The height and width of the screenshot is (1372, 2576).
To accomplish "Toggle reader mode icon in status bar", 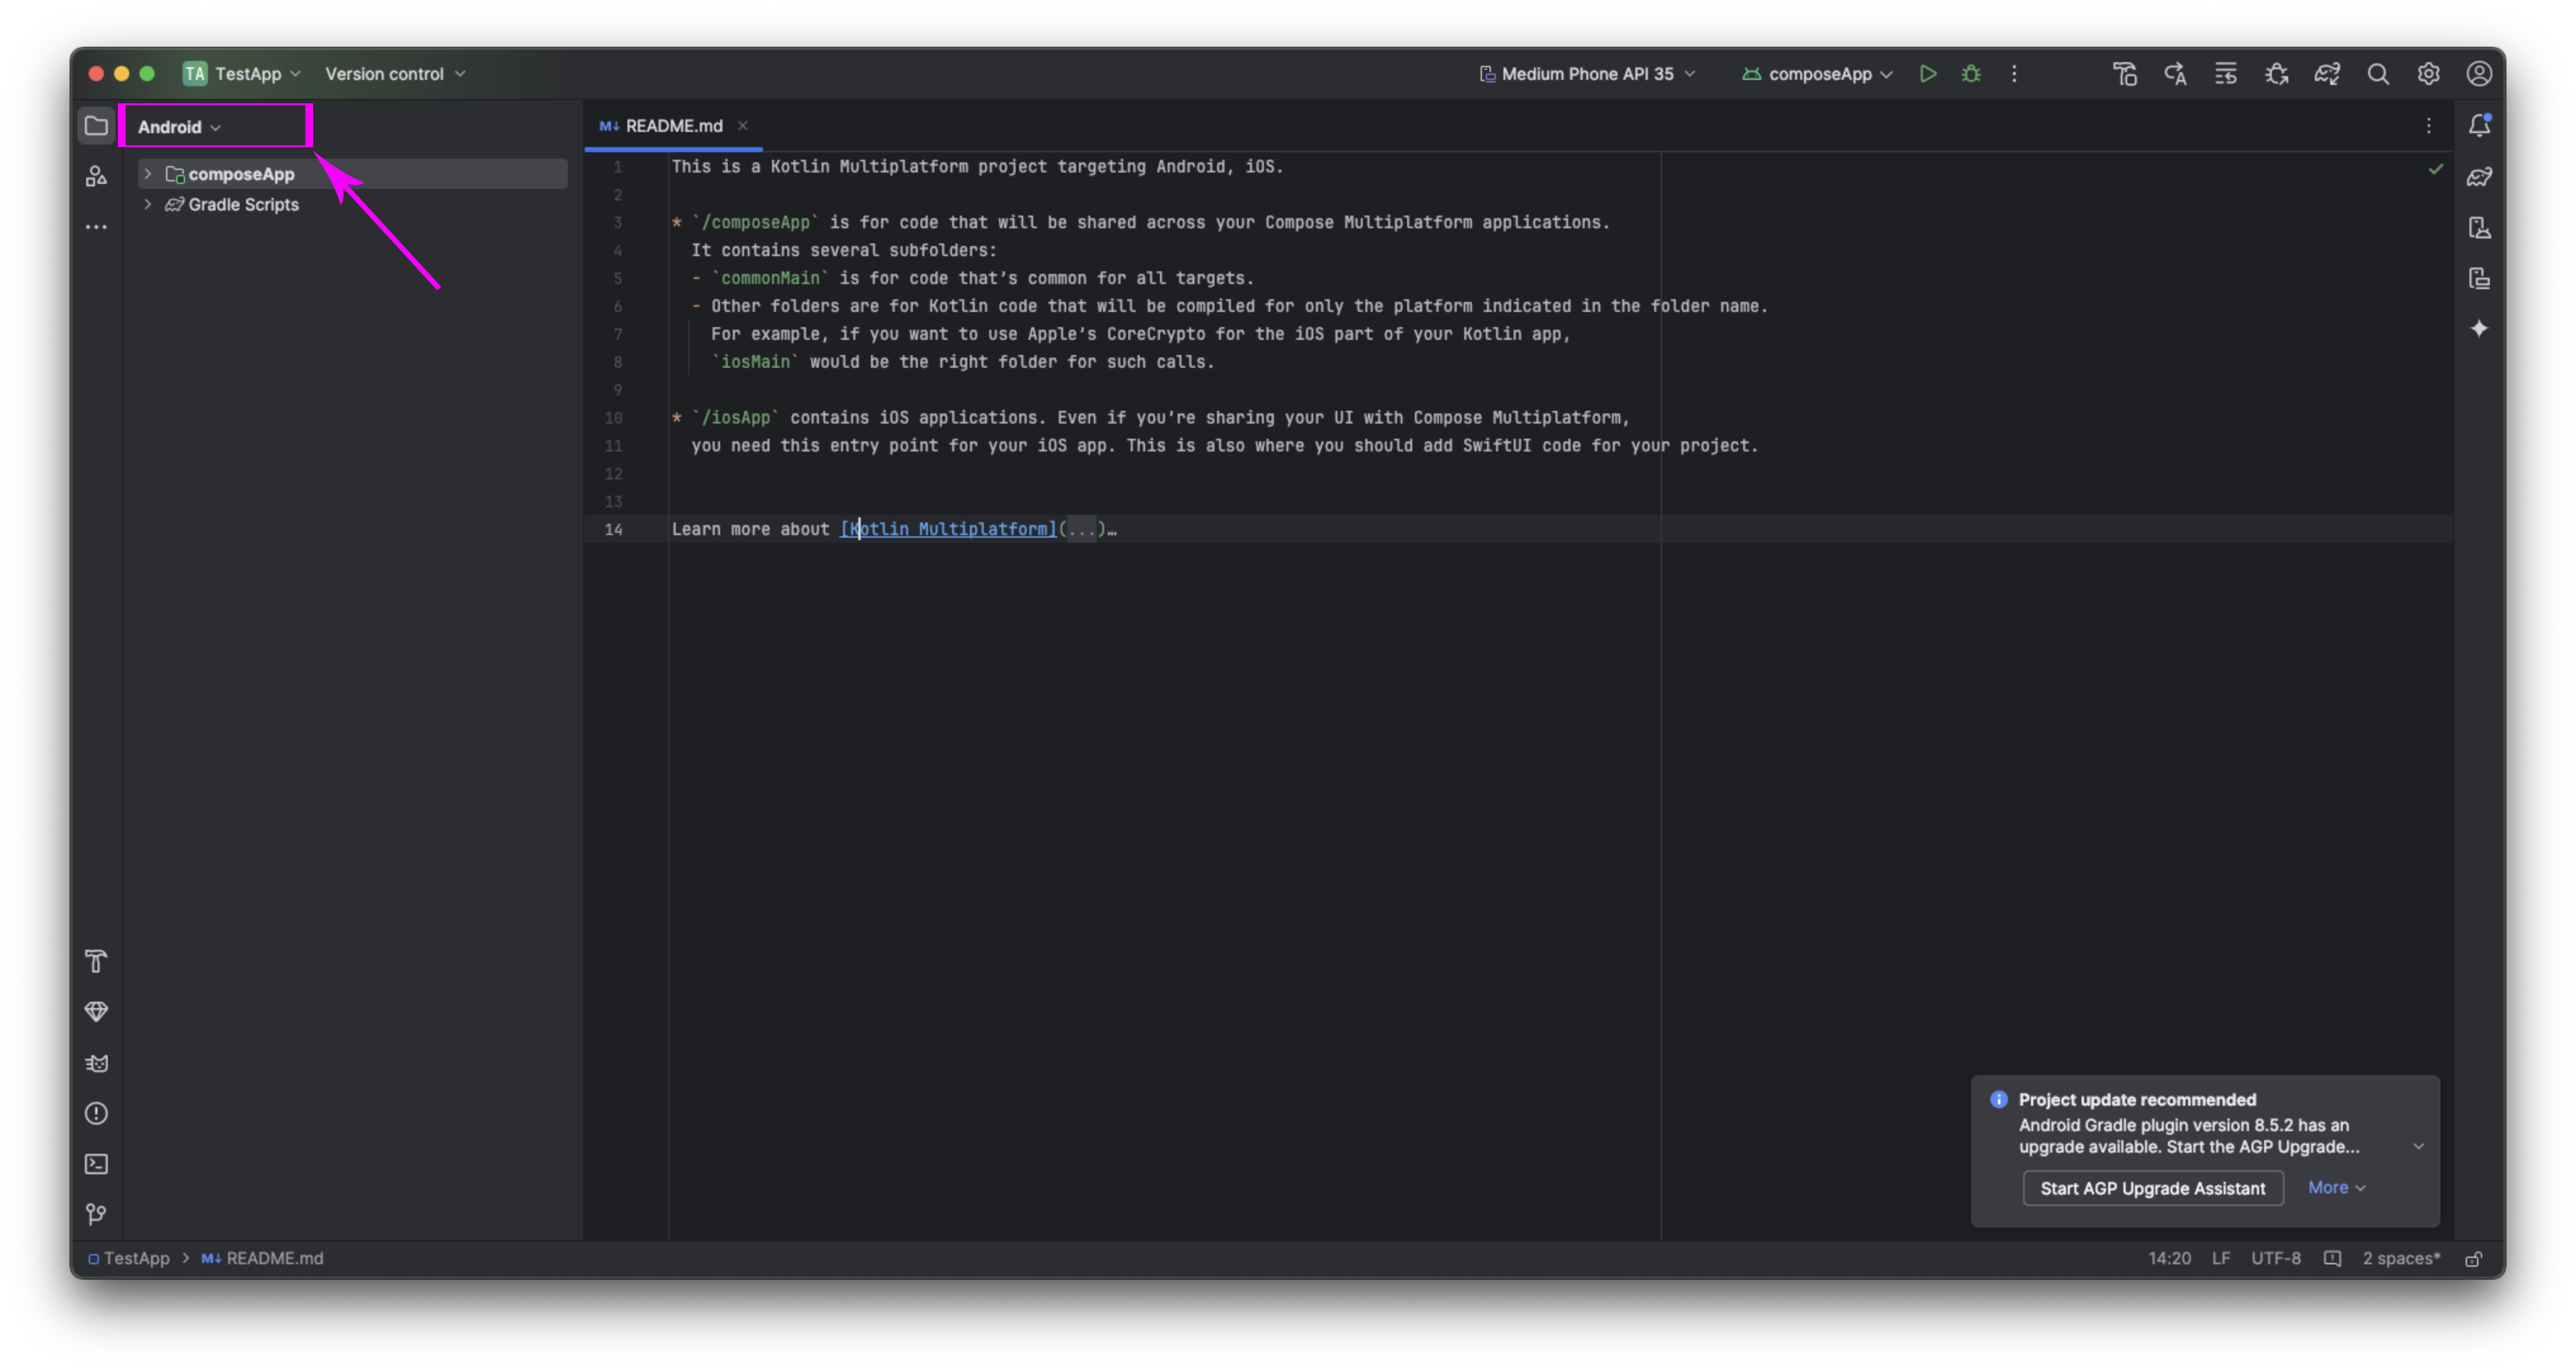I will pos(2332,1258).
